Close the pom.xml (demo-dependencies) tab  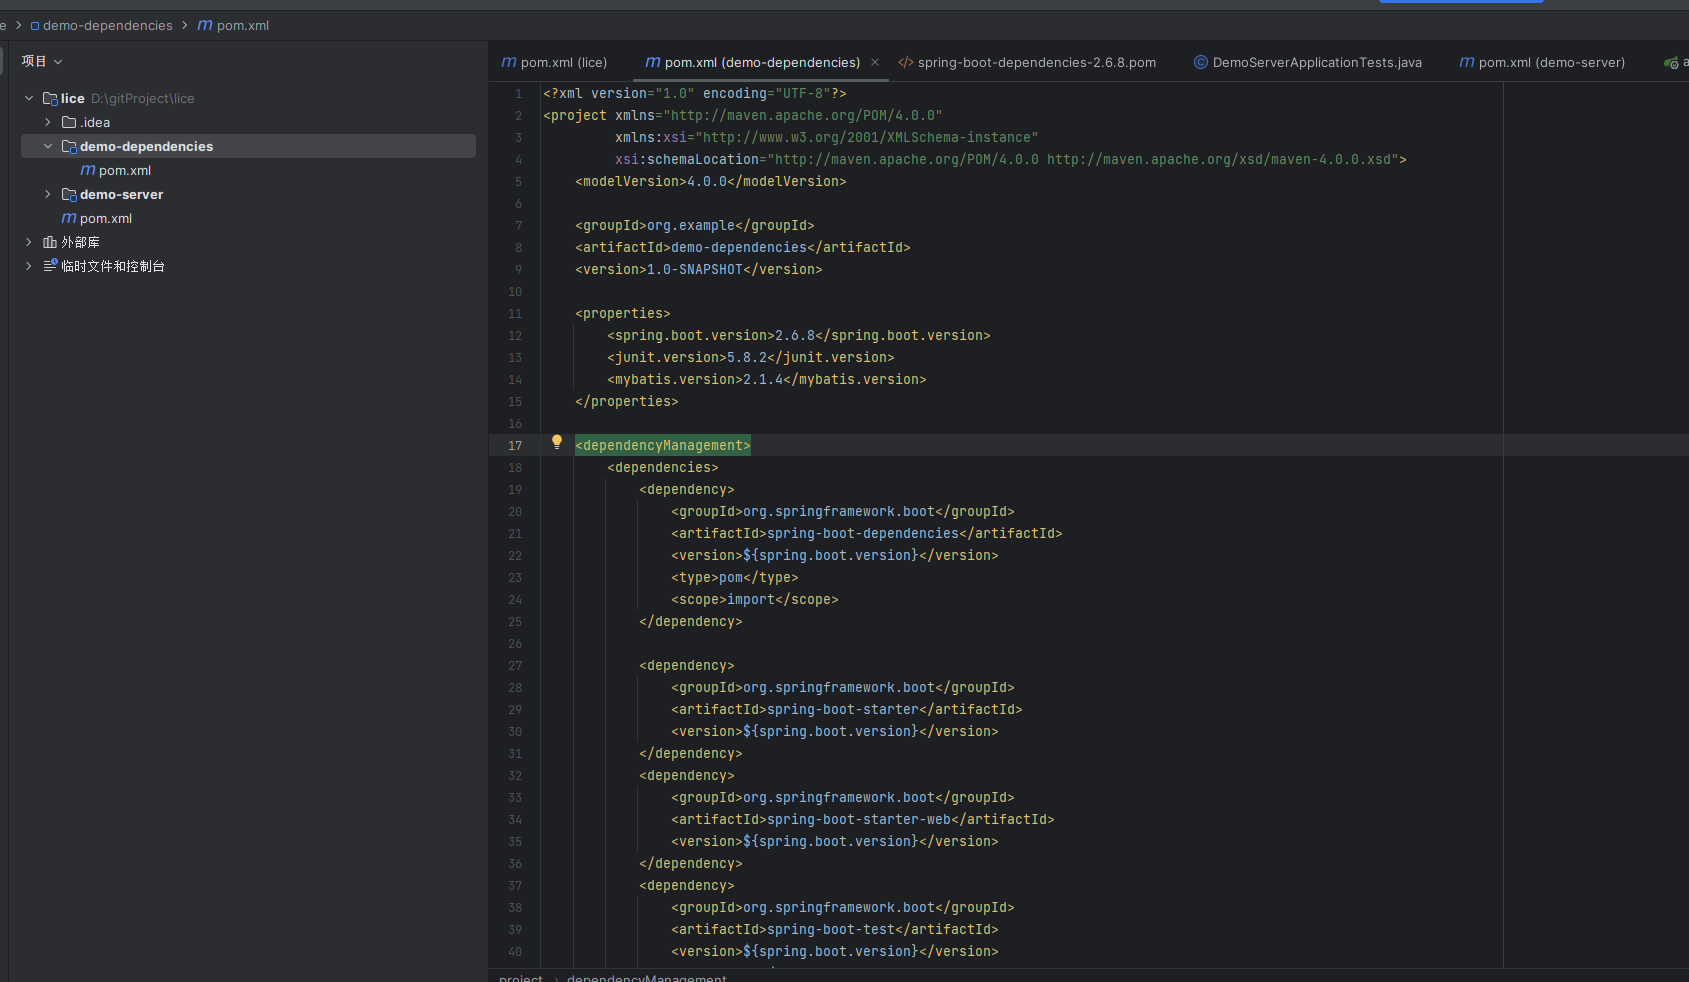click(x=875, y=62)
